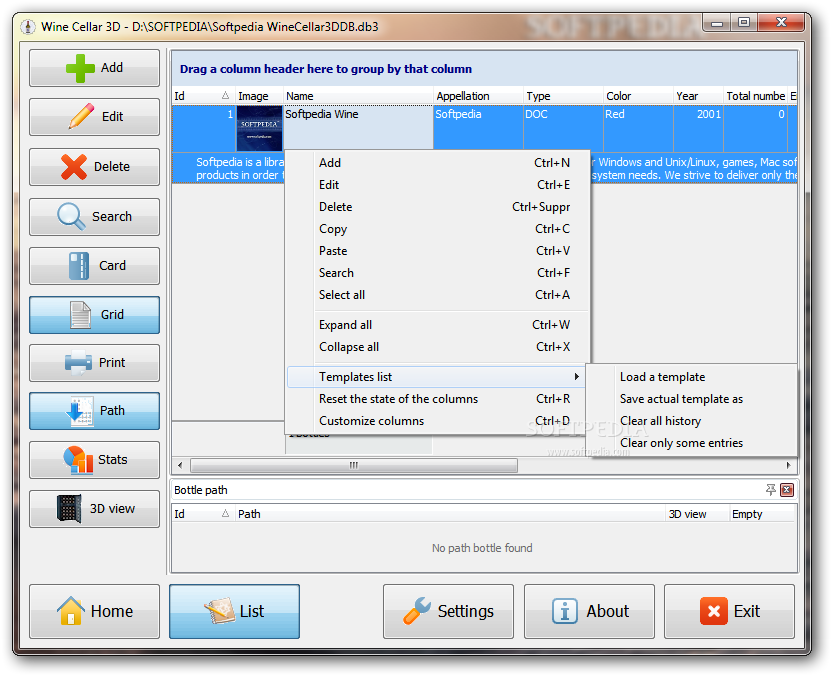Click the green plus Add icon
The image size is (832, 676).
pyautogui.click(x=80, y=68)
